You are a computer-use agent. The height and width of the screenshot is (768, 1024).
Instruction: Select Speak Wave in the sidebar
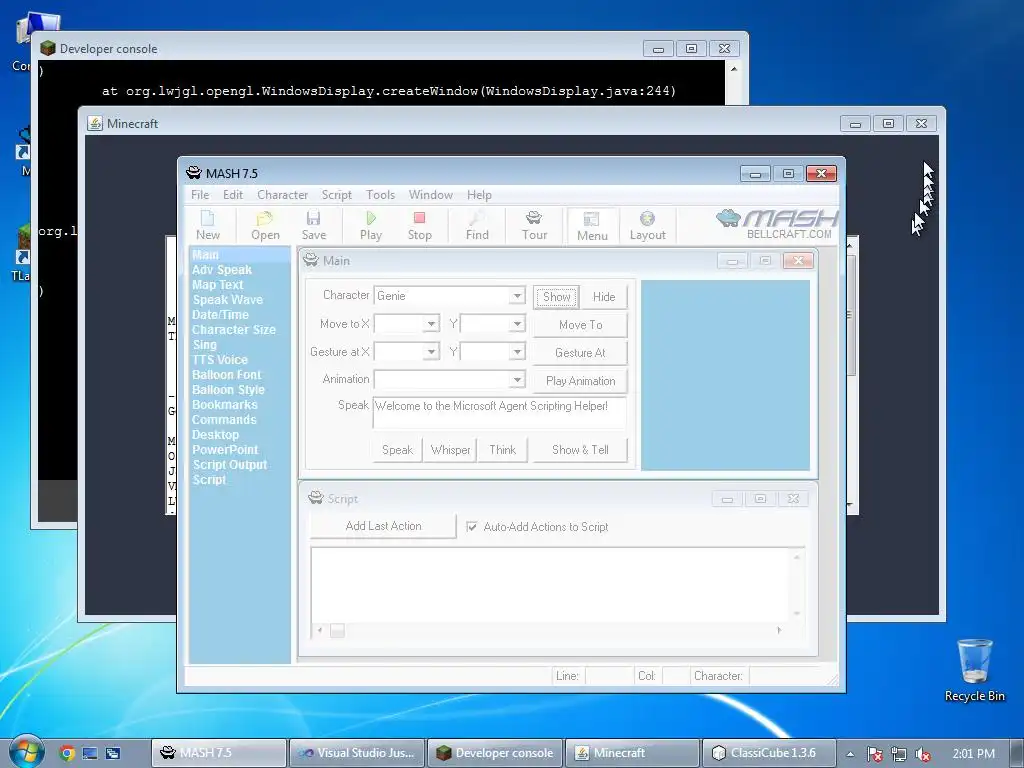(x=227, y=300)
